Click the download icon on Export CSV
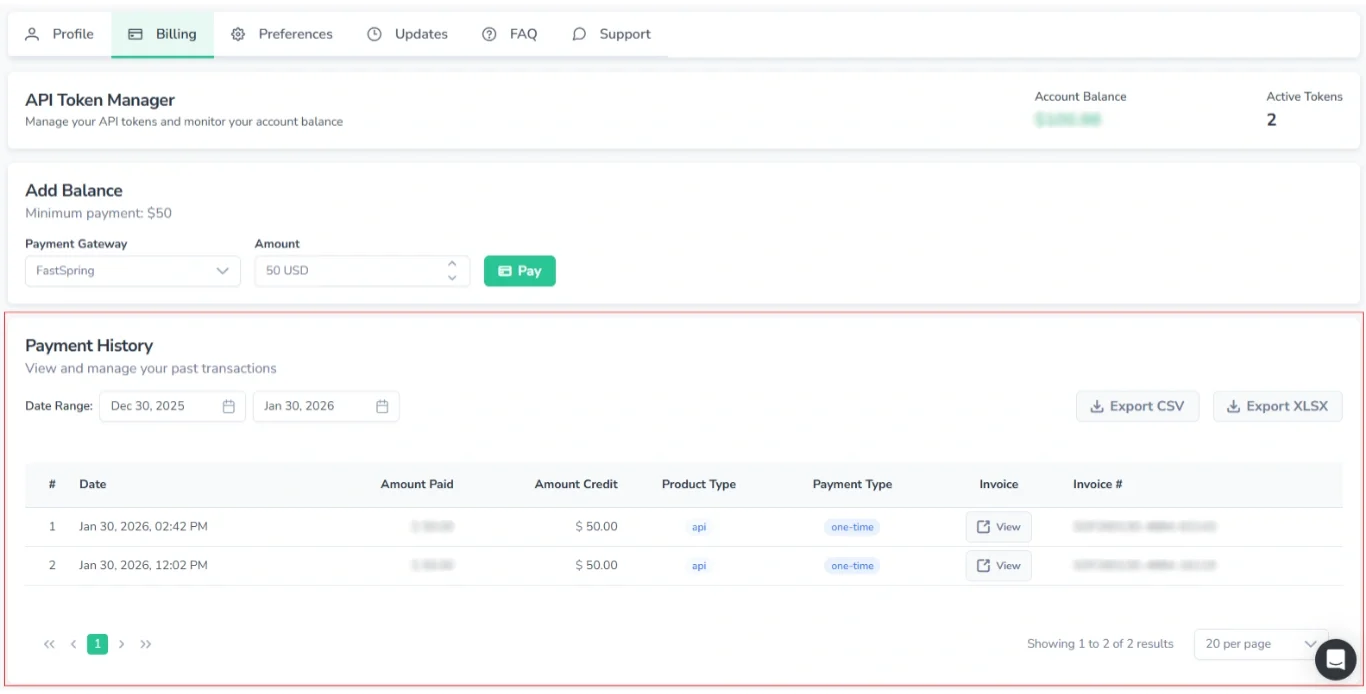 point(1094,406)
